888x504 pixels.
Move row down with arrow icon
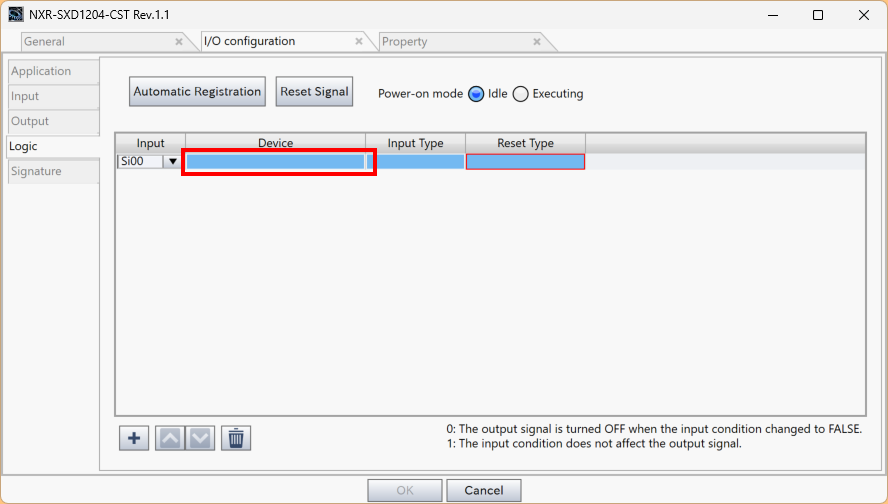click(200, 438)
